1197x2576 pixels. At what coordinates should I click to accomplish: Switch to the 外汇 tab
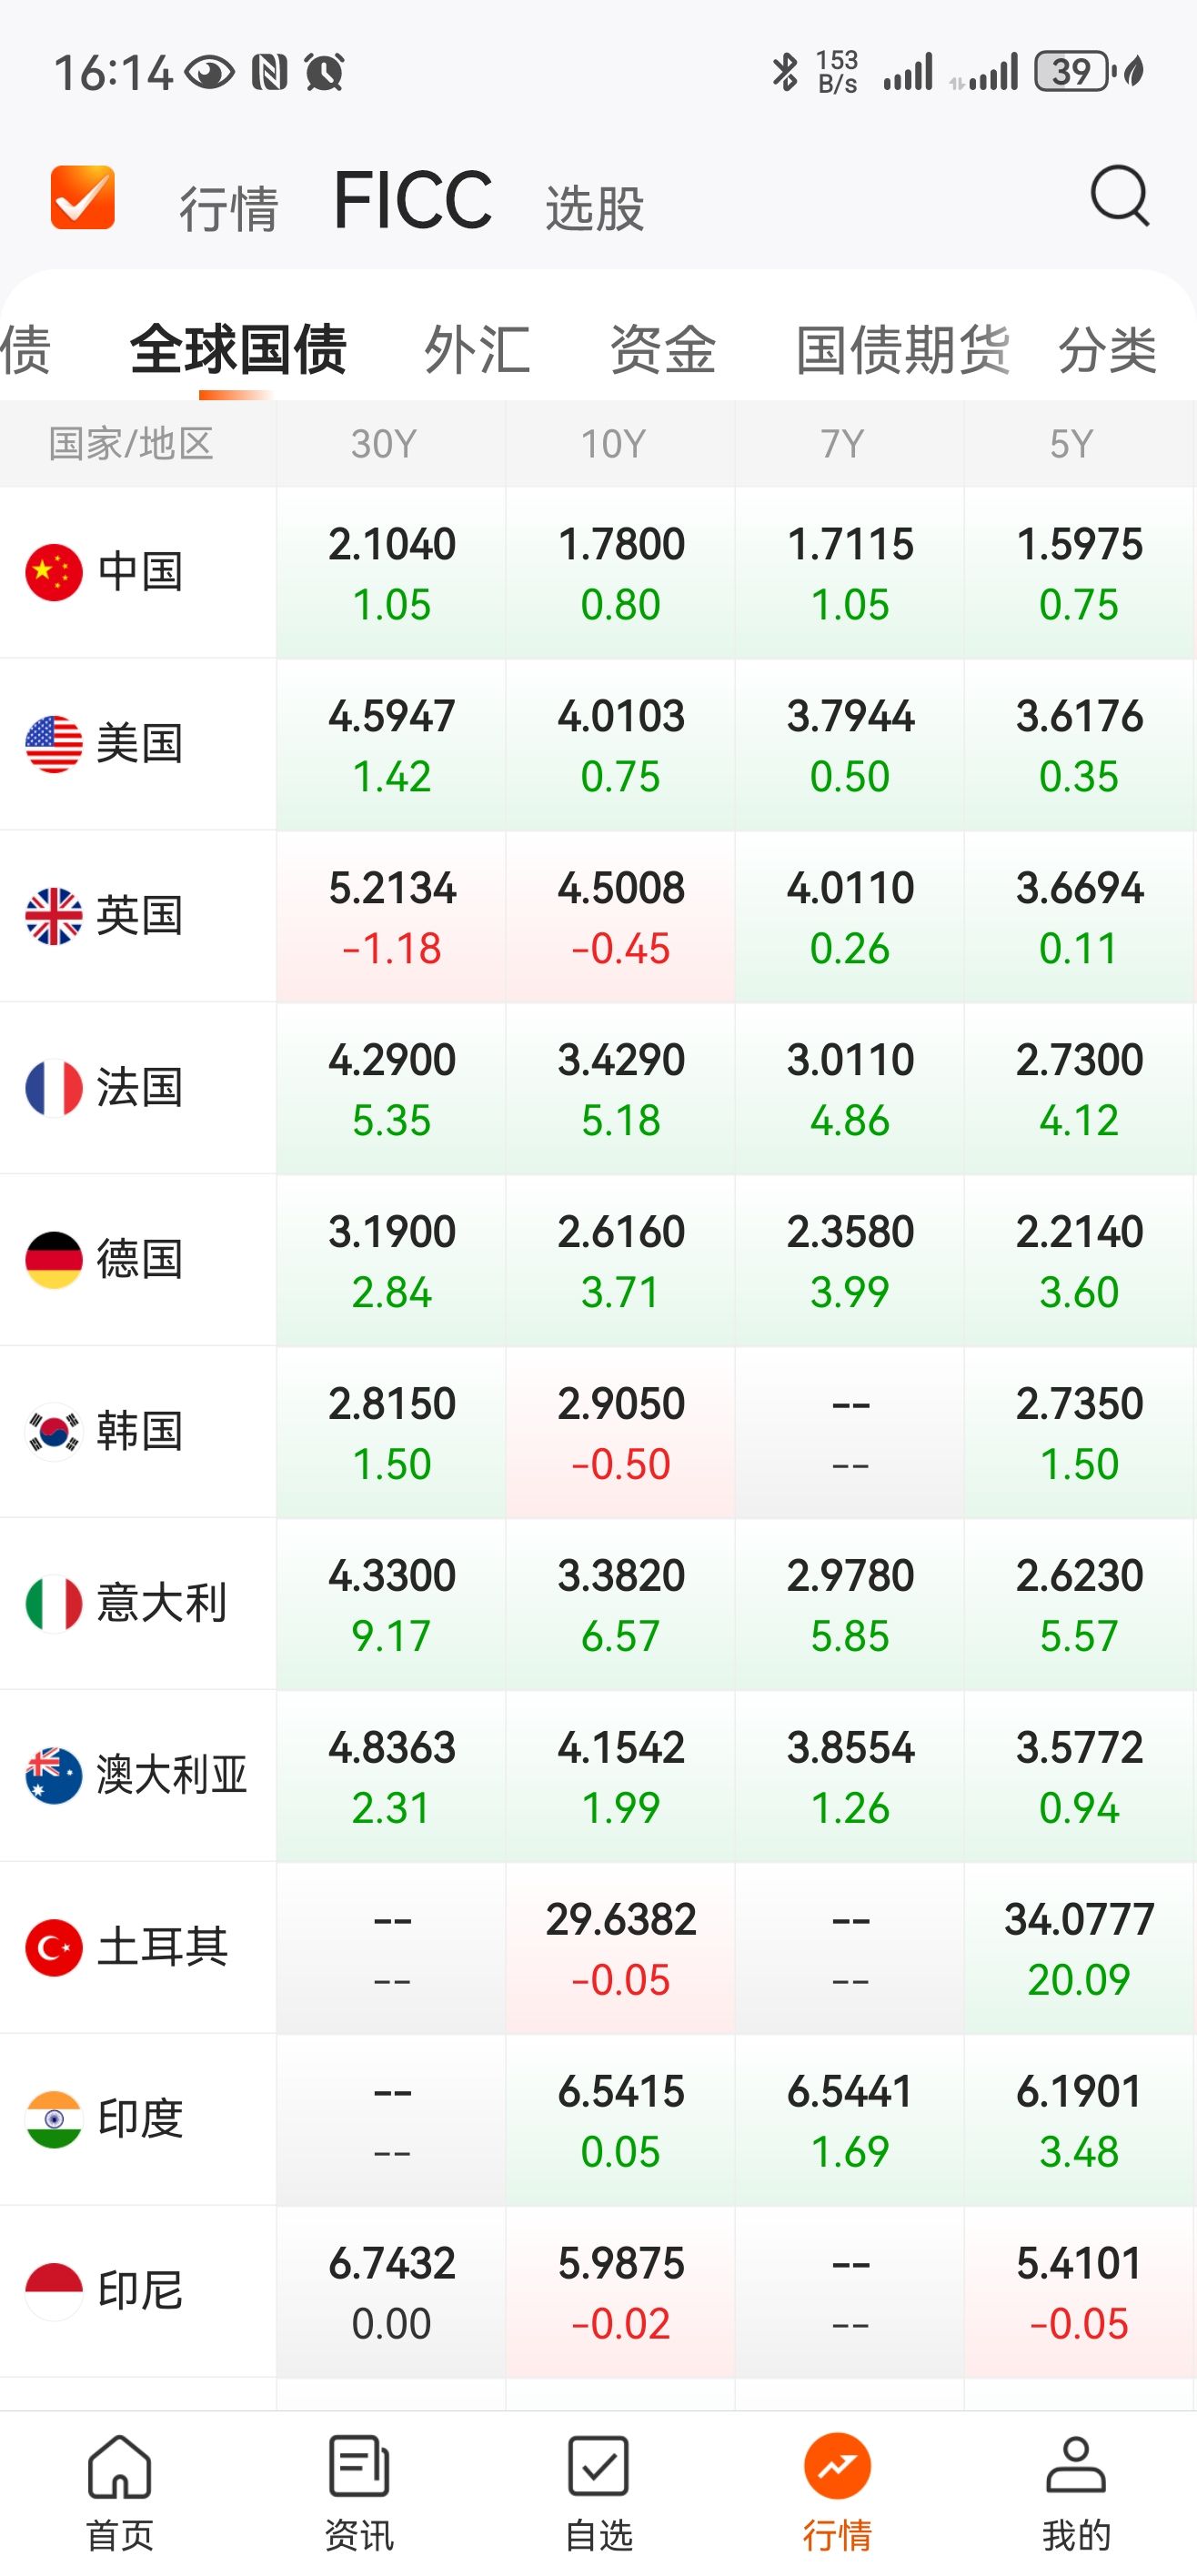point(477,350)
